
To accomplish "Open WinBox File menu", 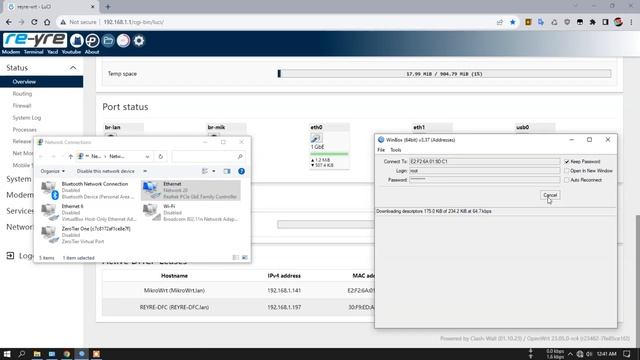I will click(381, 150).
